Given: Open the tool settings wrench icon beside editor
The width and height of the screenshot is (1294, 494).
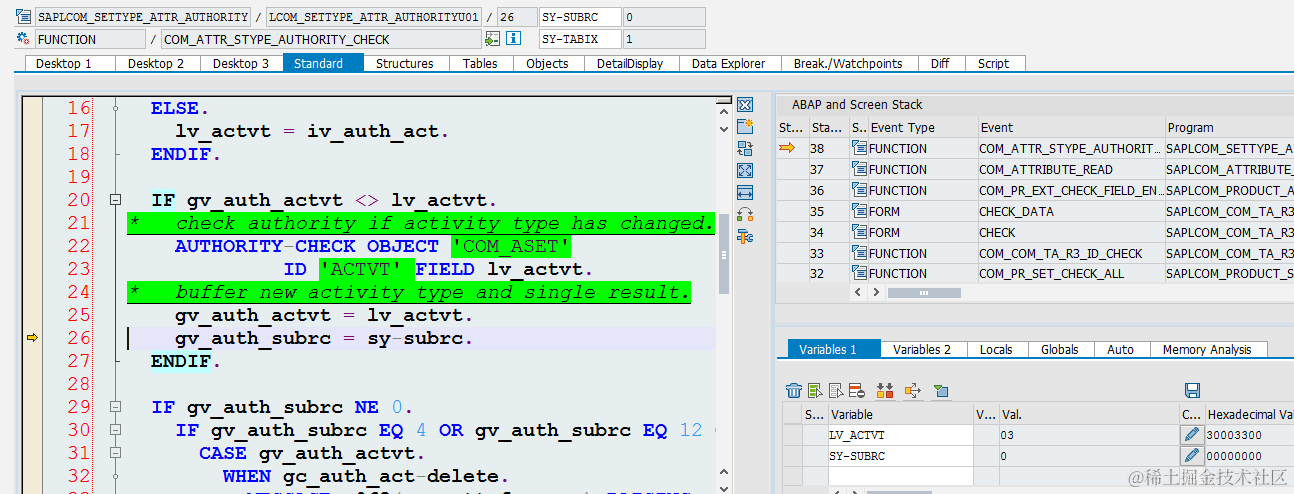Looking at the screenshot, I should [x=745, y=236].
